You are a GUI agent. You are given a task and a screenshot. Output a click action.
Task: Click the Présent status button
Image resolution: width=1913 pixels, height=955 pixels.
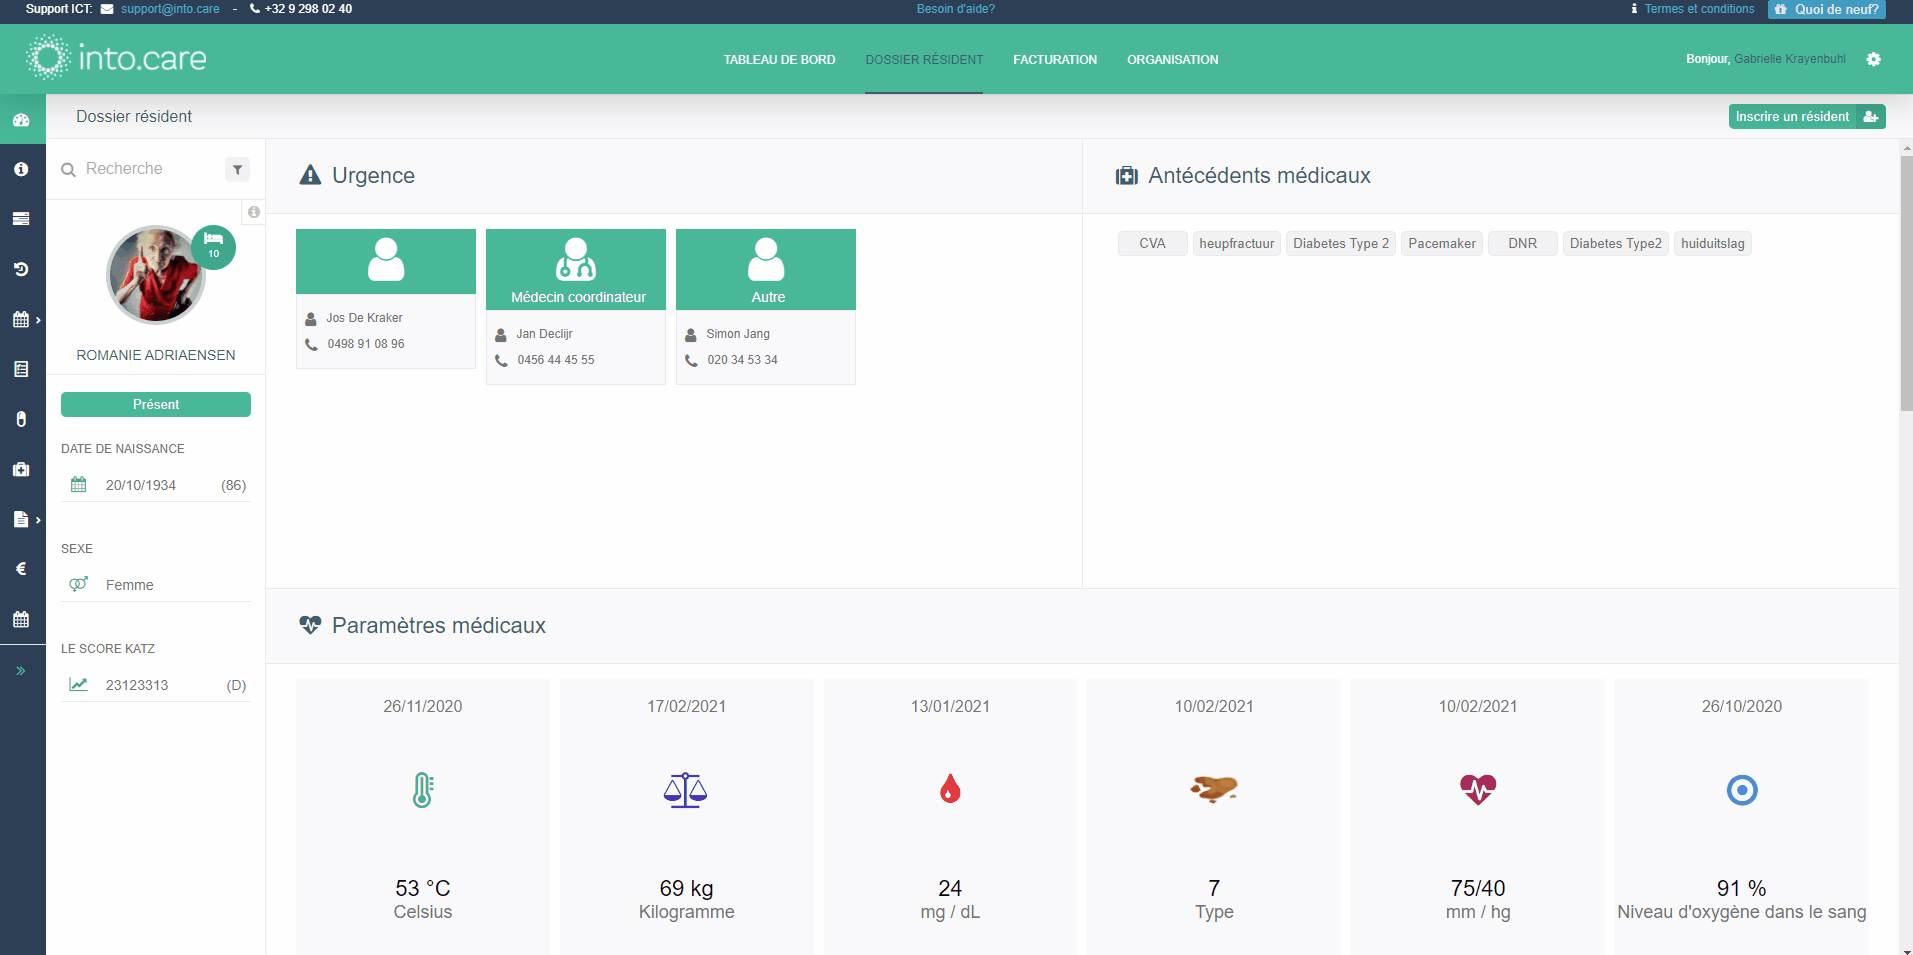[156, 404]
